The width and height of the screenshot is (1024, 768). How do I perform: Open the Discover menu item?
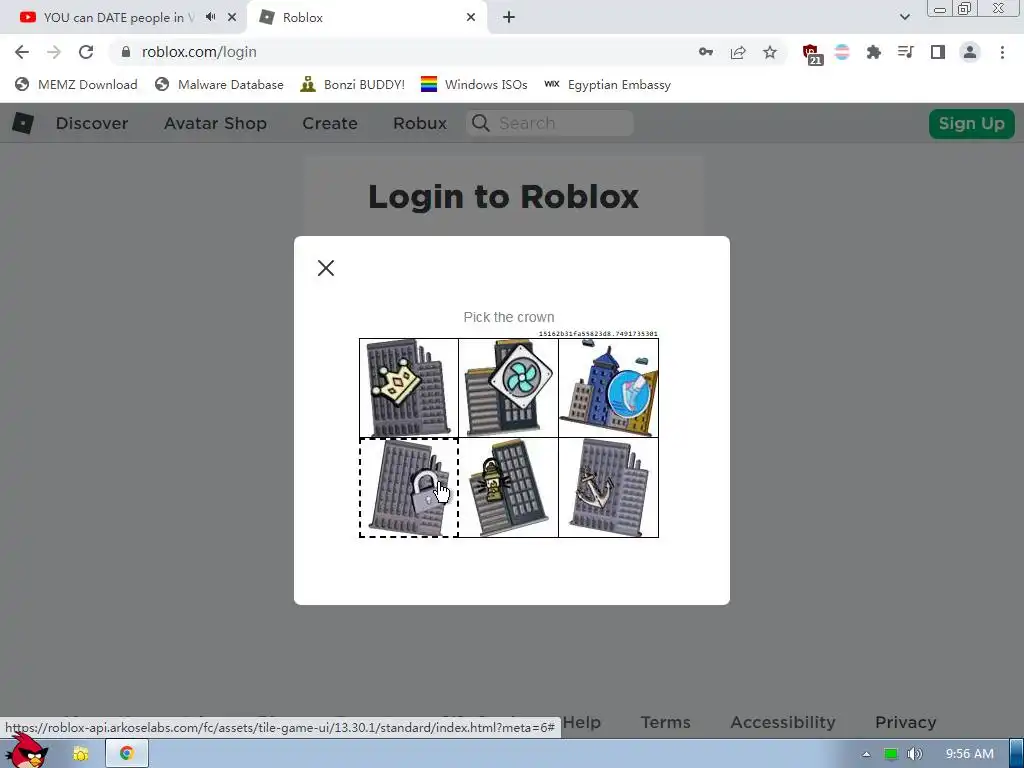(x=92, y=123)
